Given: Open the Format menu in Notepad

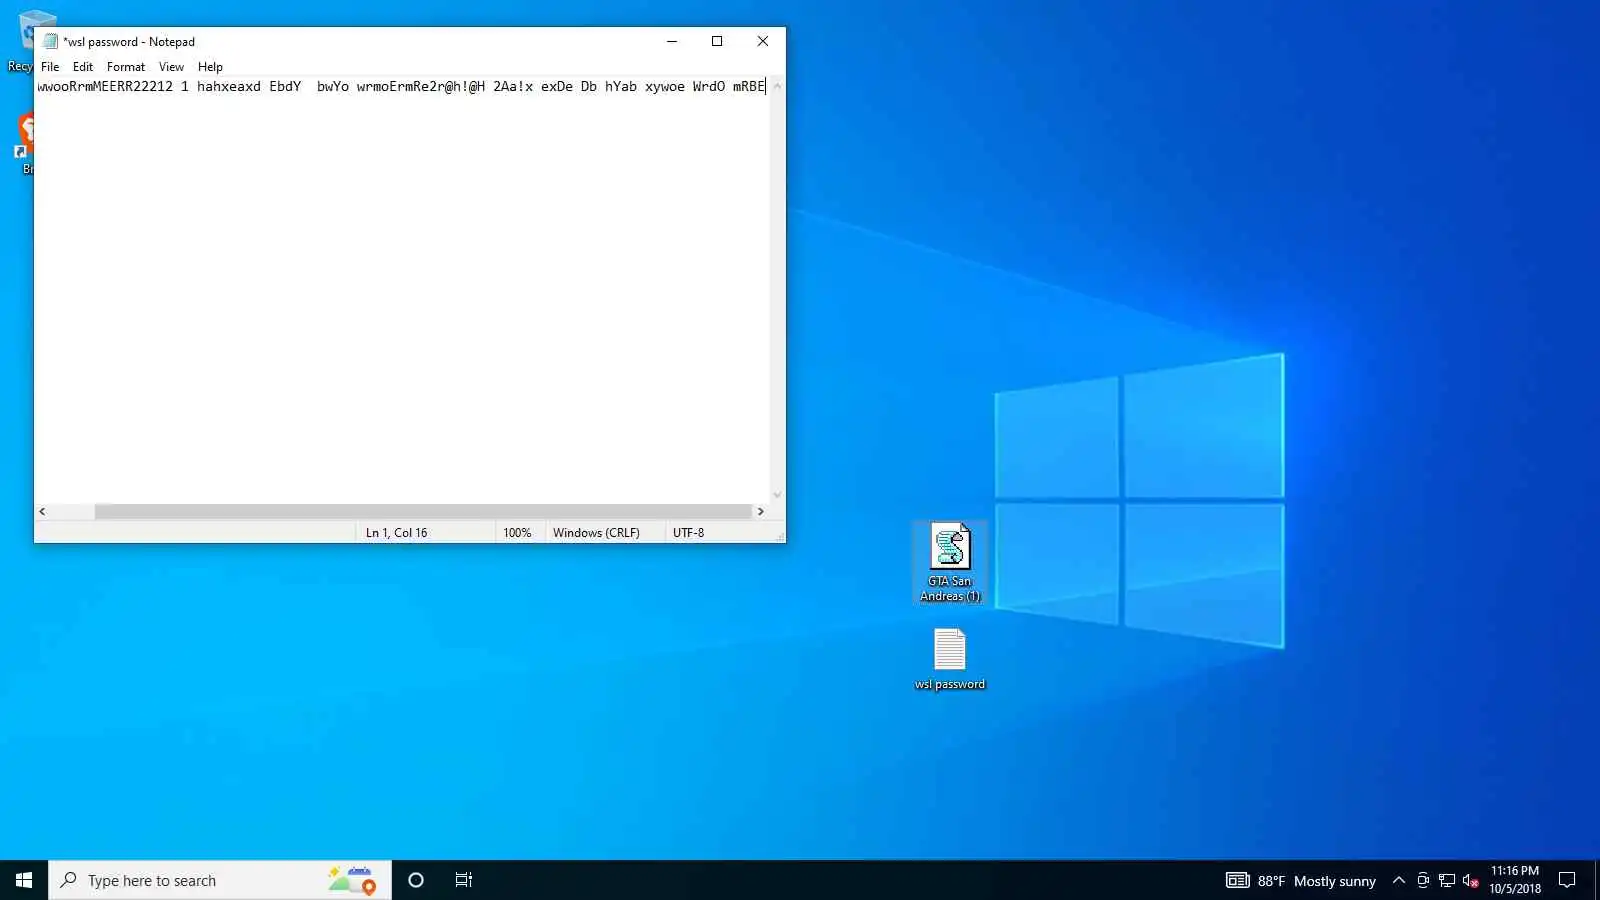Looking at the screenshot, I should [x=126, y=67].
